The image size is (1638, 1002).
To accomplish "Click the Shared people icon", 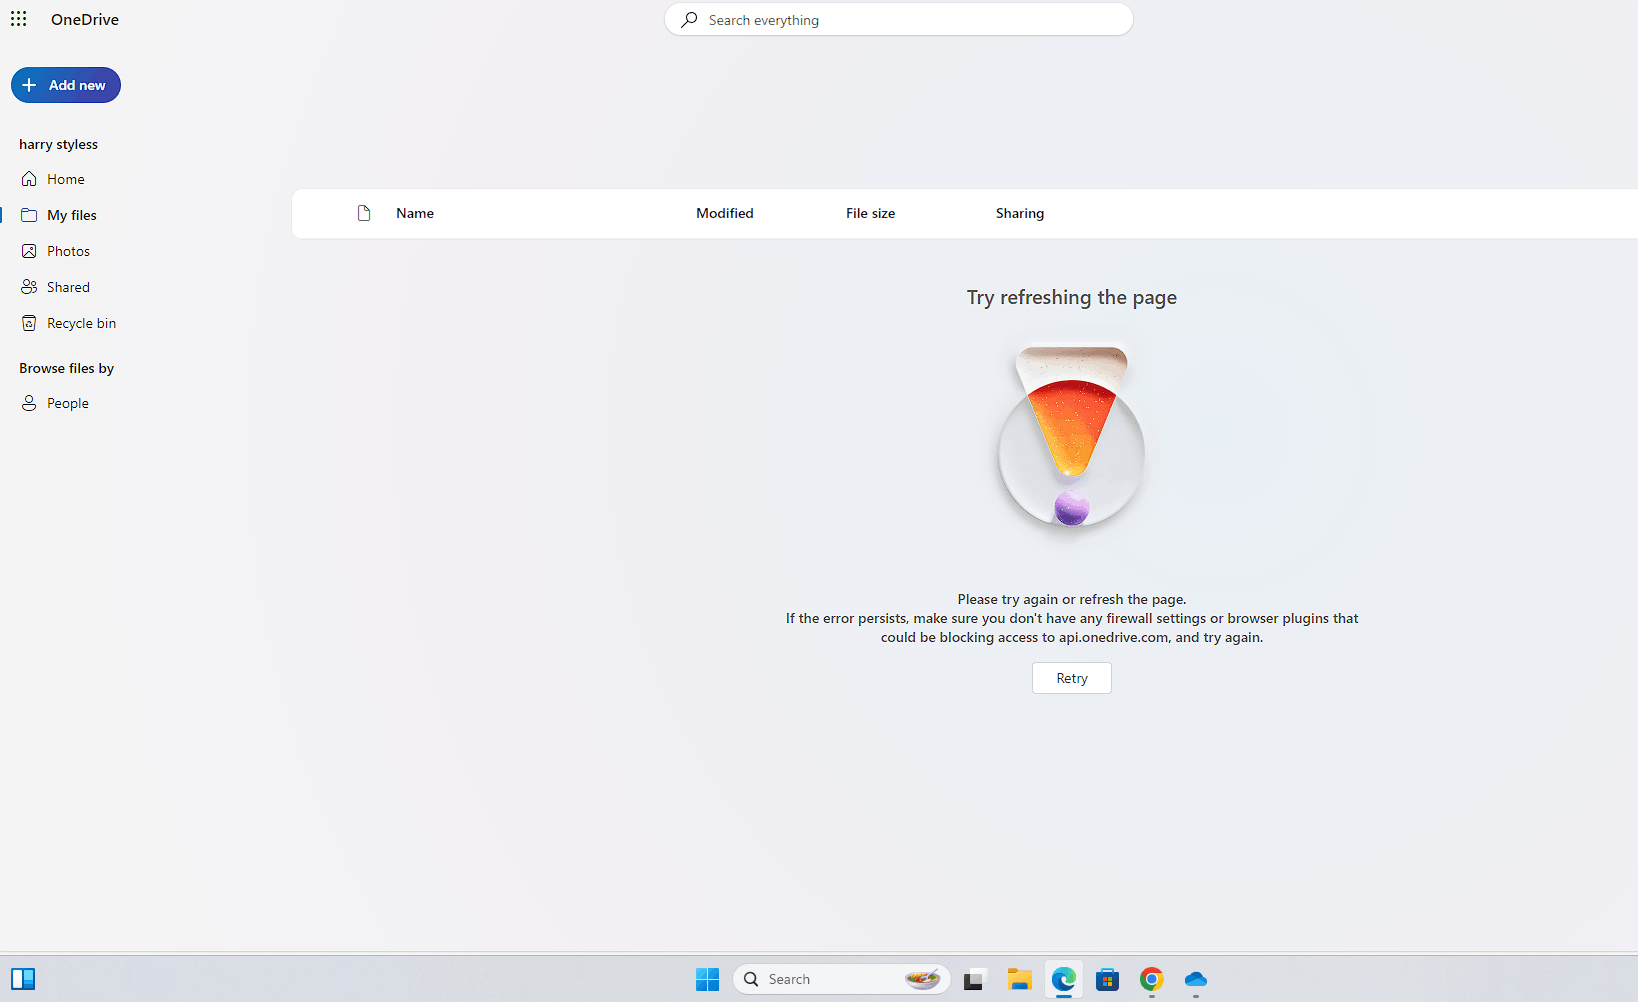I will coord(29,287).
